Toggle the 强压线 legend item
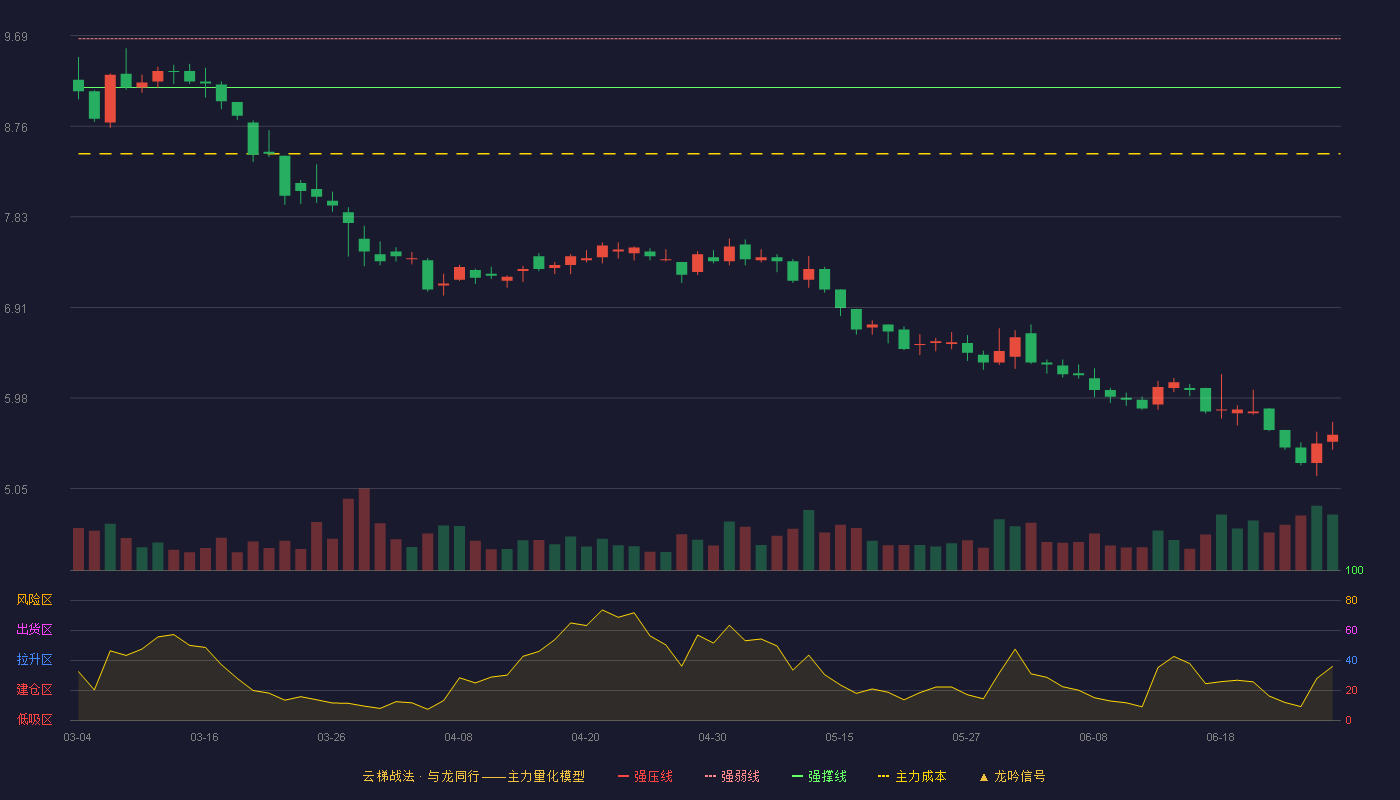Screen dimensions: 1400x800 (x=645, y=776)
